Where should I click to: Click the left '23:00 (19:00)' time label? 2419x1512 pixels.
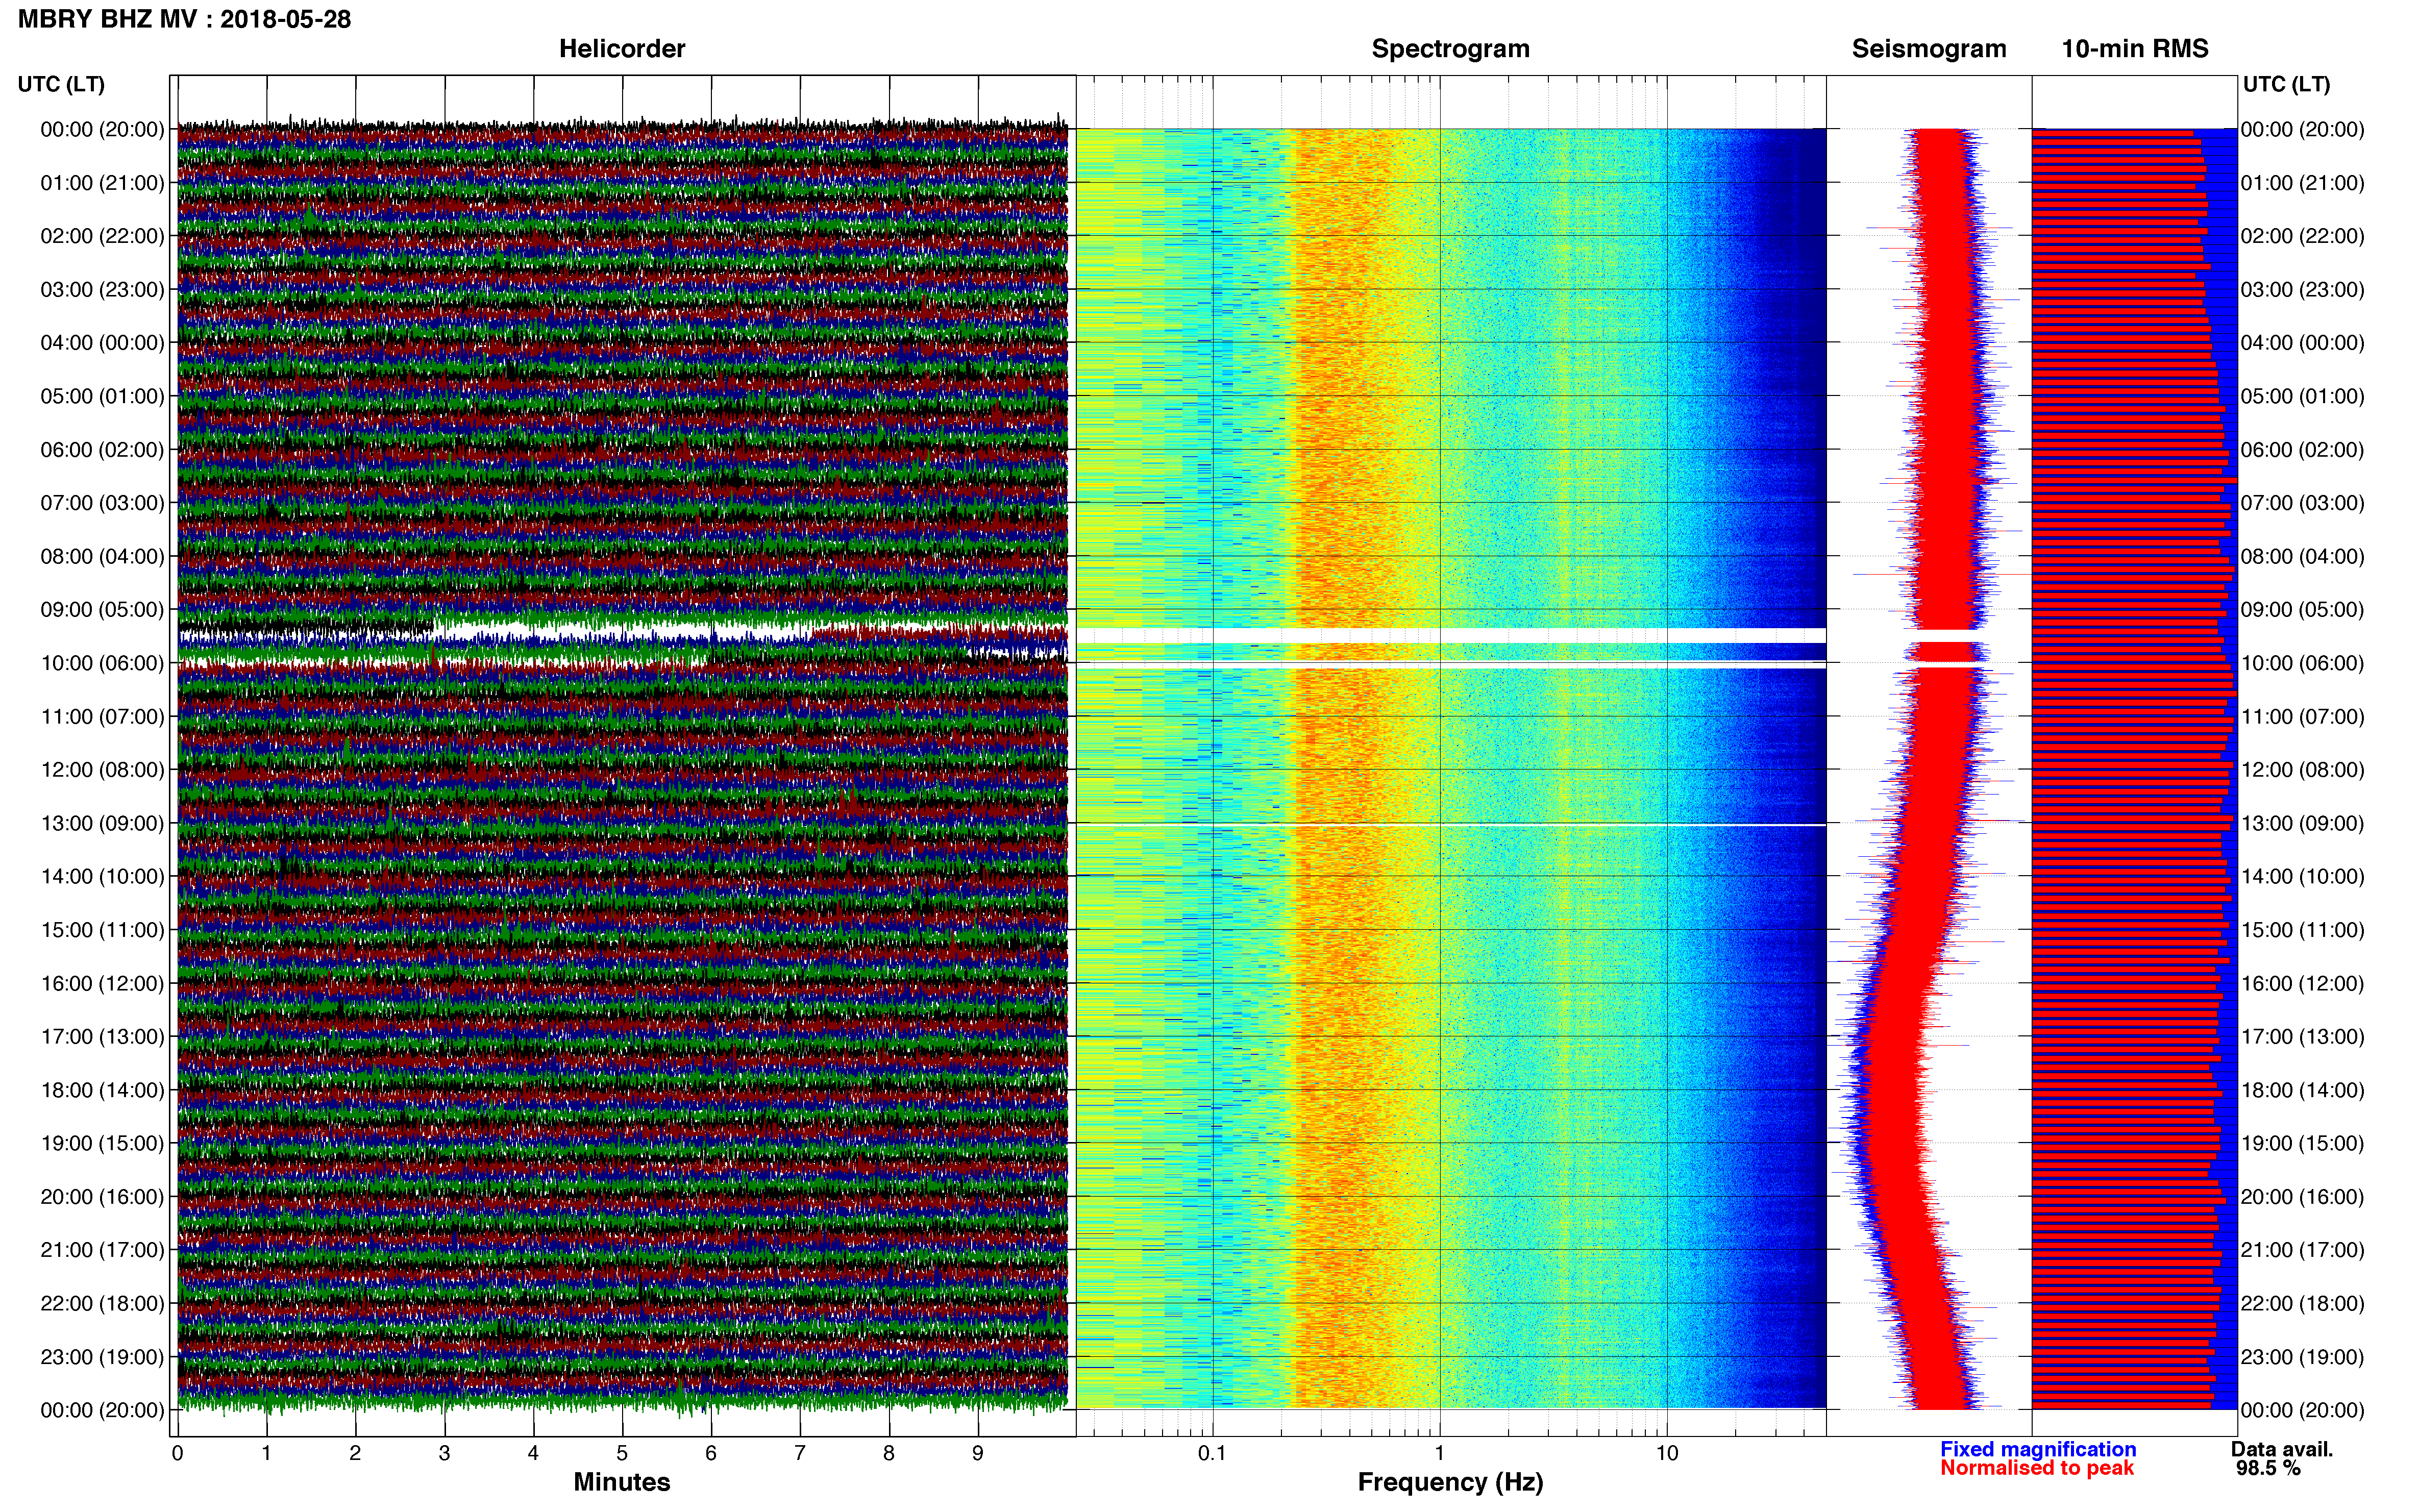pyautogui.click(x=102, y=1357)
